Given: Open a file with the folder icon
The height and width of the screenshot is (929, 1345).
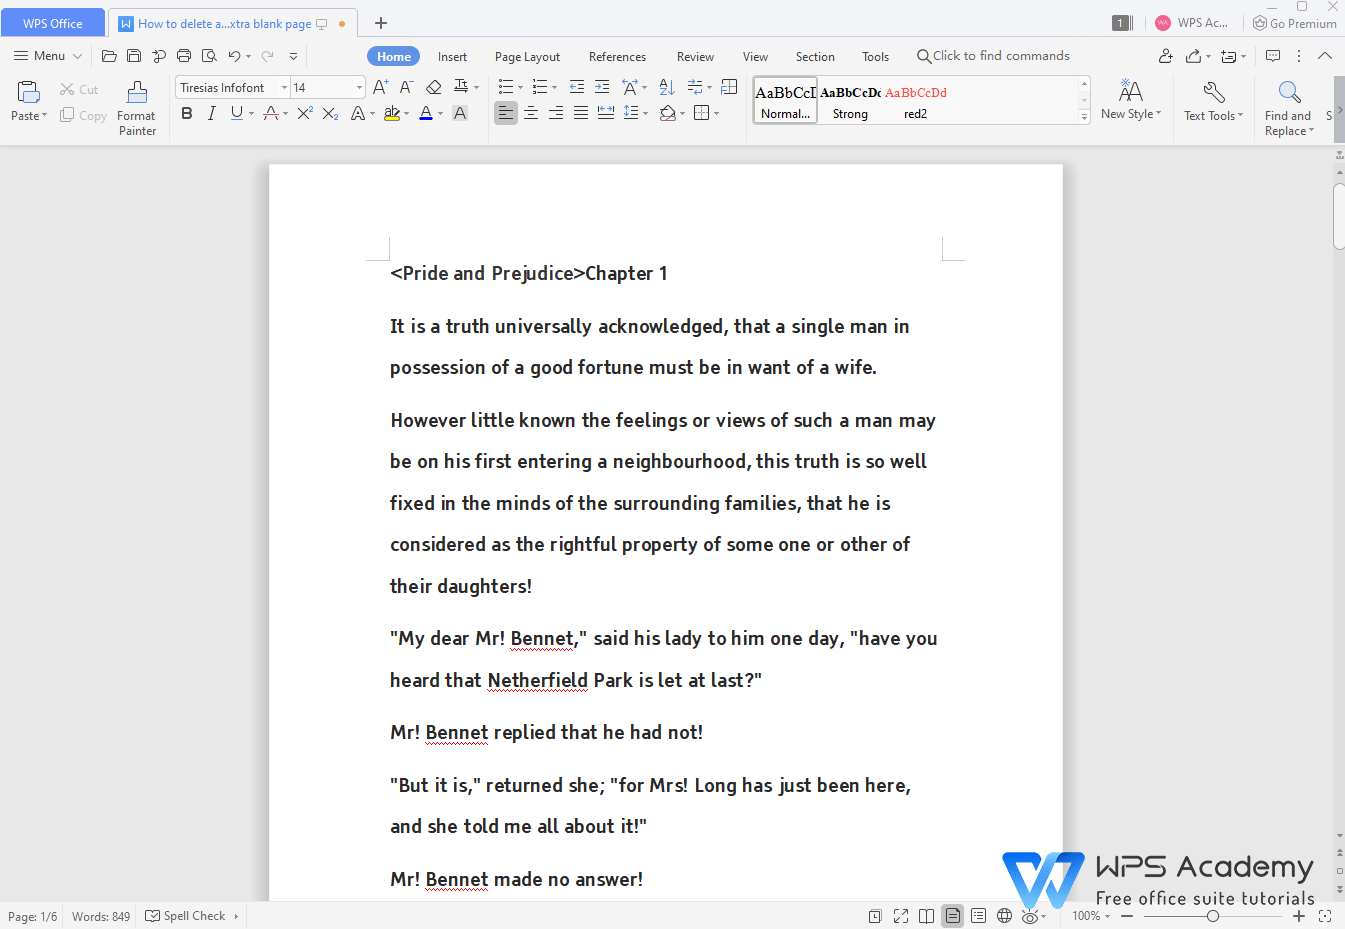Looking at the screenshot, I should coord(109,56).
